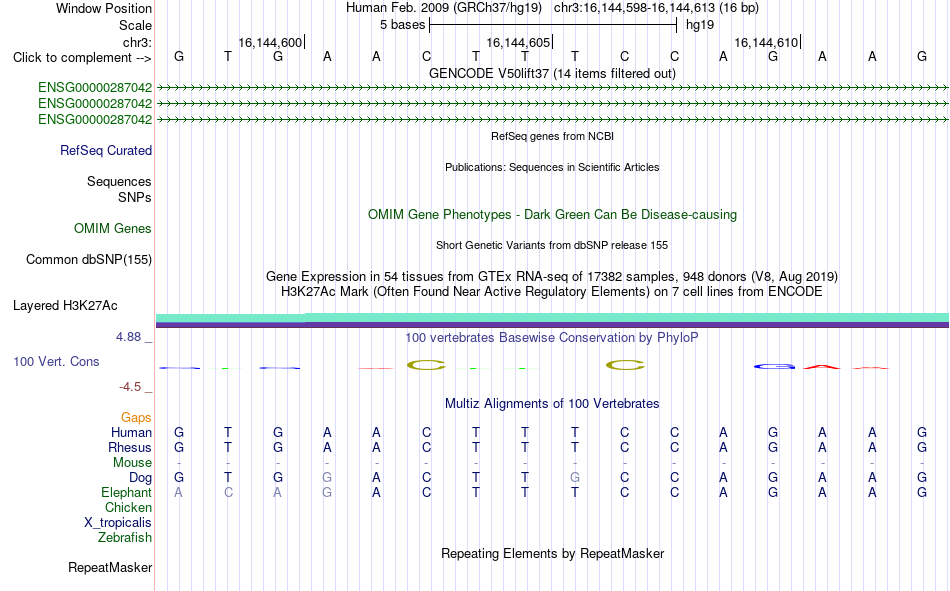950x591 pixels.
Task: Click the Dog alignment row label
Action: click(141, 478)
